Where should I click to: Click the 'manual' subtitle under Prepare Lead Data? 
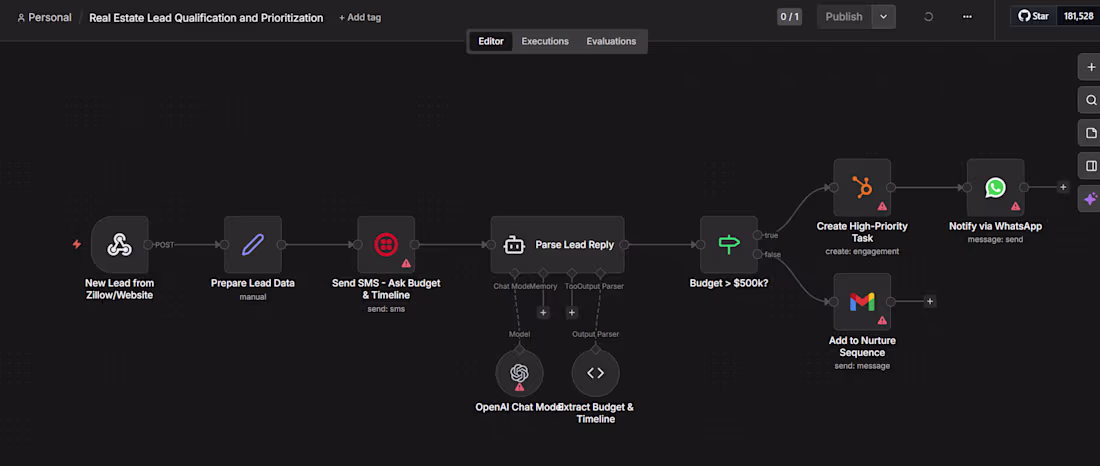(x=253, y=297)
